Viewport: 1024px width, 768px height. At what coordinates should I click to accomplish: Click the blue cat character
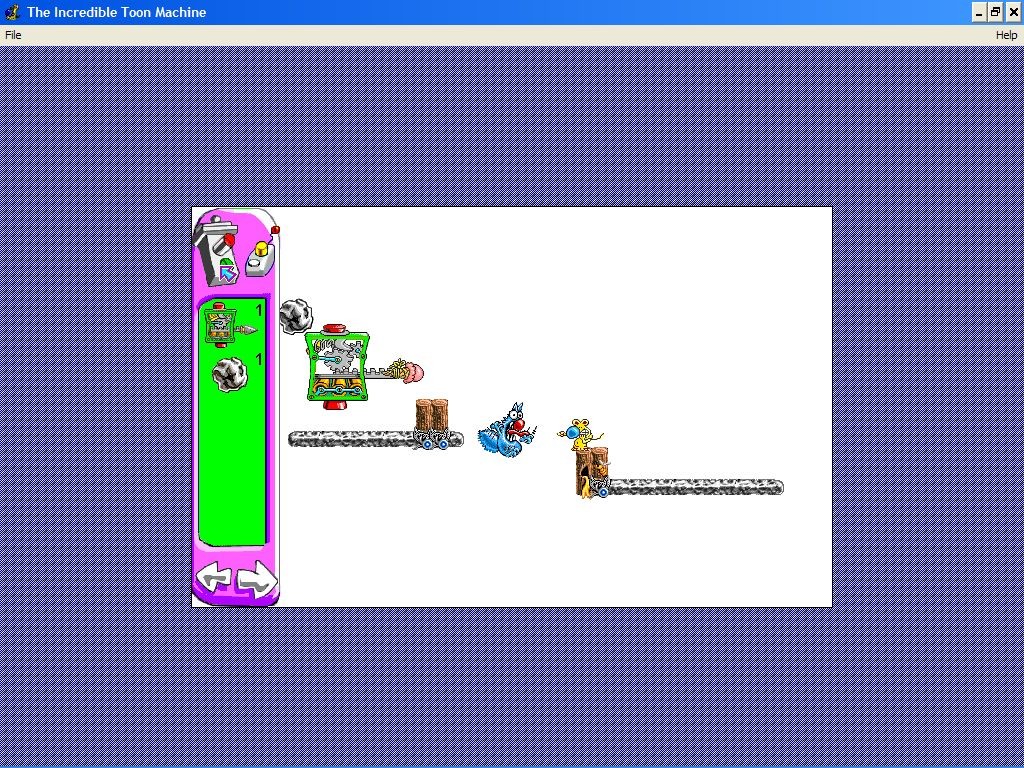(507, 430)
